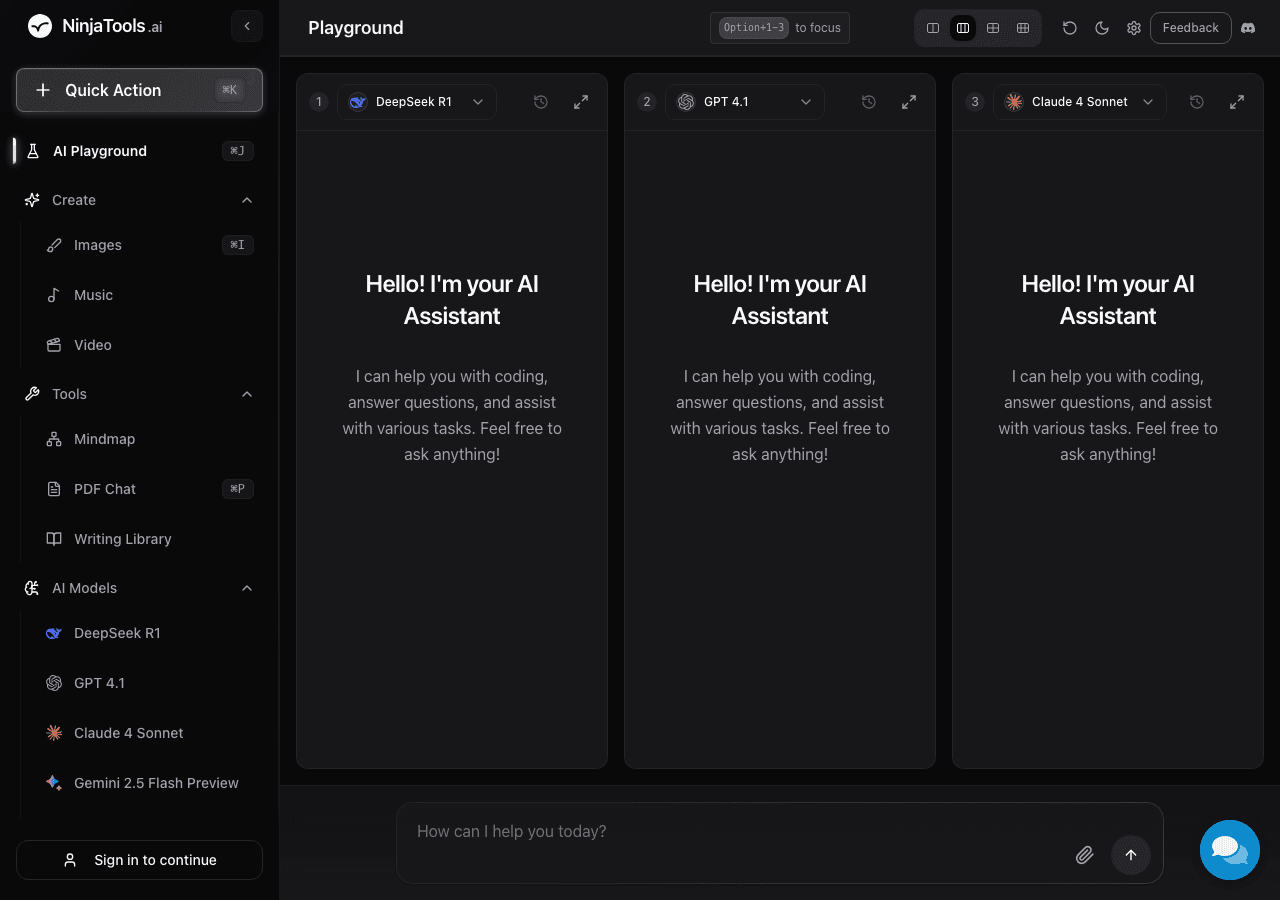Collapse the Tools section
This screenshot has width=1280, height=900.
247,394
